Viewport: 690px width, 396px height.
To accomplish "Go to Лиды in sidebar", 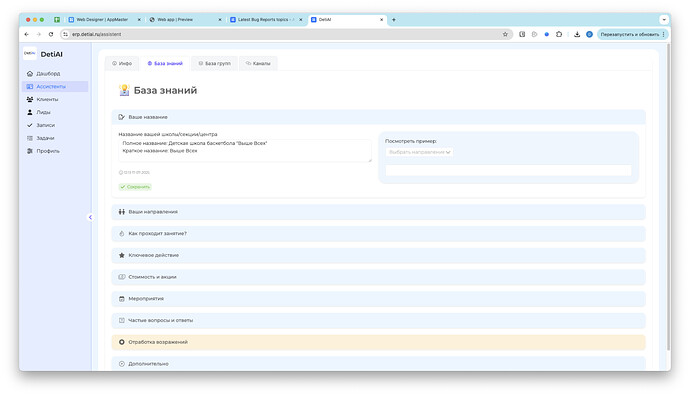I will pos(39,112).
